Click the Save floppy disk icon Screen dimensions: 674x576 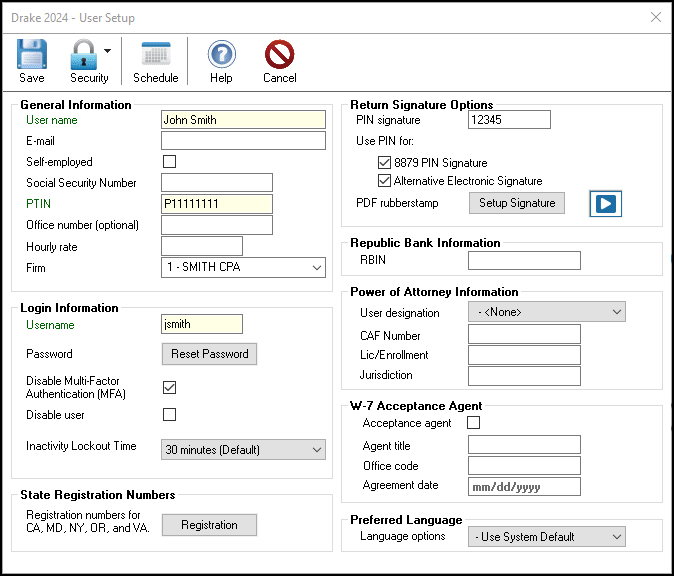click(32, 54)
